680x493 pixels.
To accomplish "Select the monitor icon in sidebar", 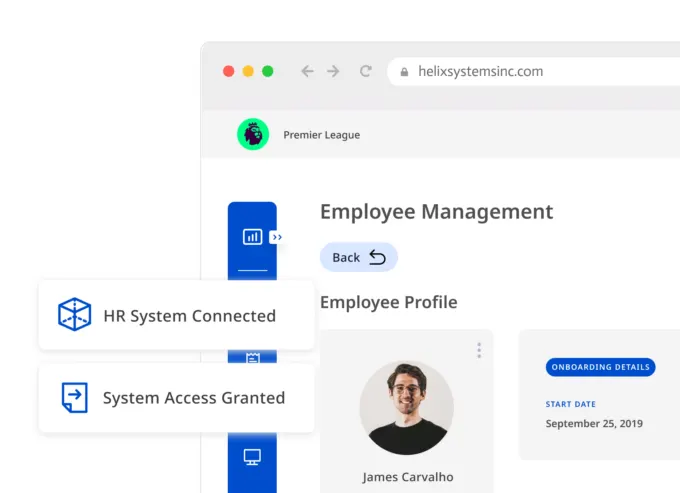I will pyautogui.click(x=252, y=457).
